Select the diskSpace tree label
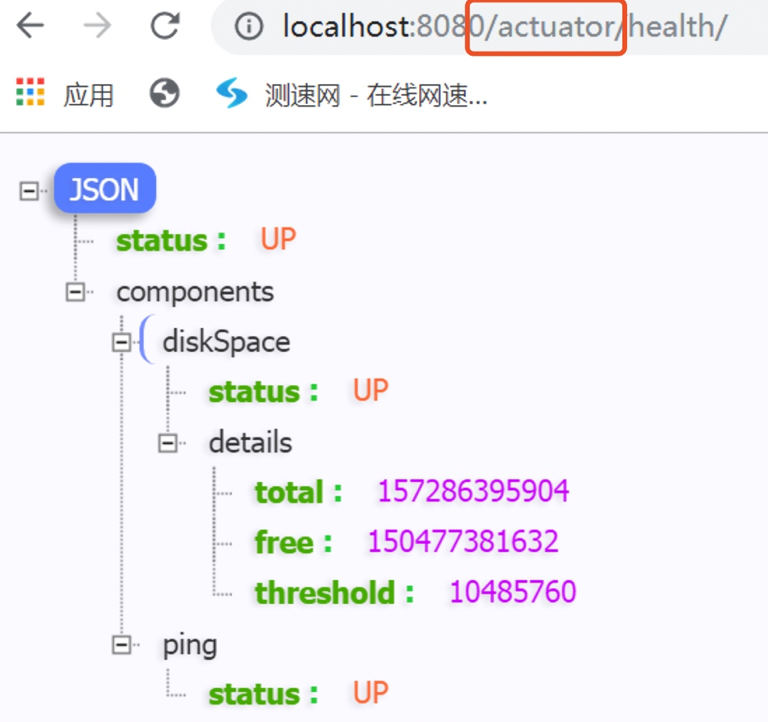The height and width of the screenshot is (722, 768). point(226,341)
